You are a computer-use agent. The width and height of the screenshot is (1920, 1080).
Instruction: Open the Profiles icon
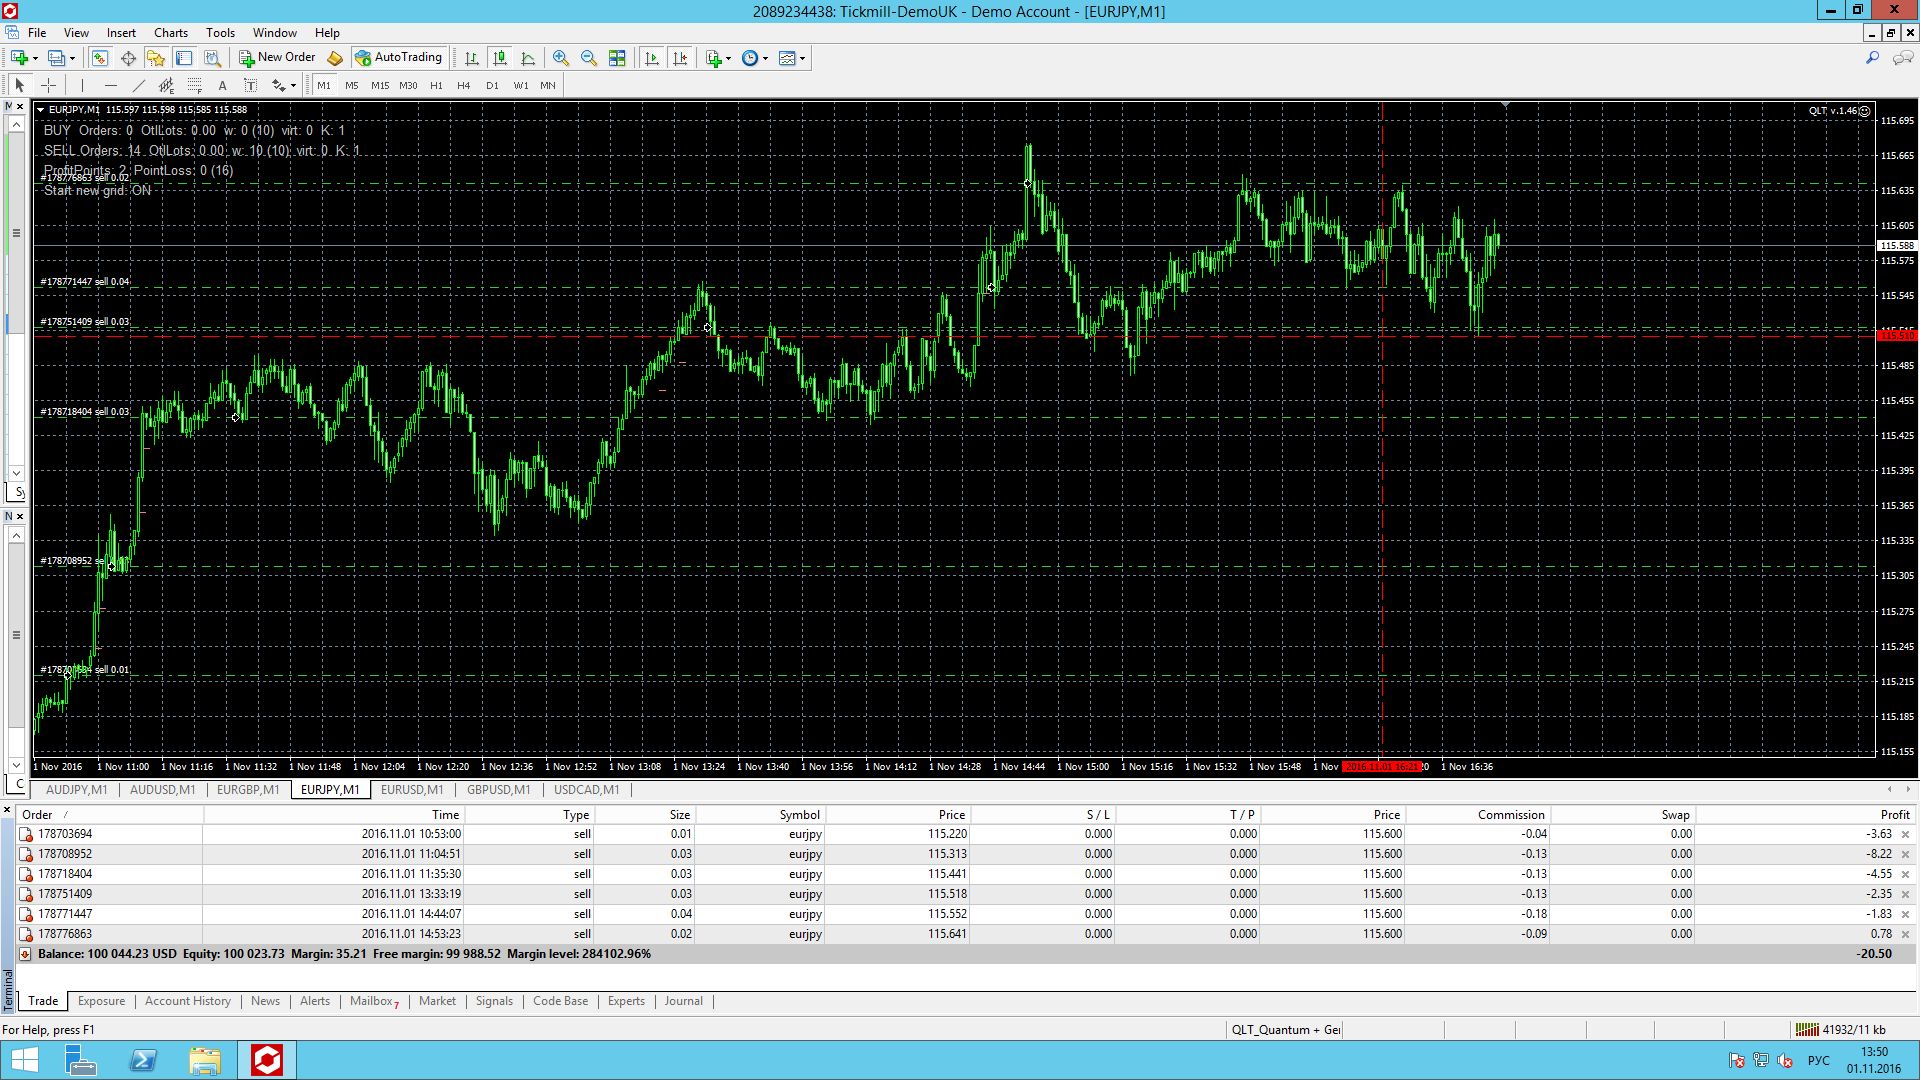tap(57, 58)
